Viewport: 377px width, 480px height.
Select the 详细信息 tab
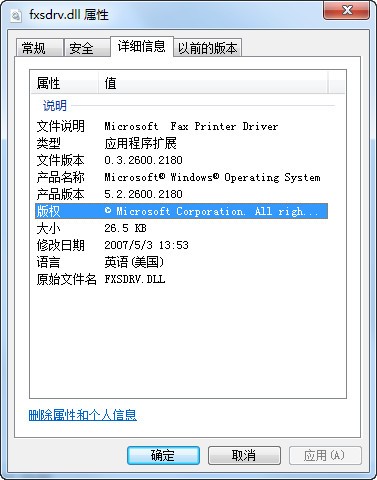pyautogui.click(x=142, y=46)
